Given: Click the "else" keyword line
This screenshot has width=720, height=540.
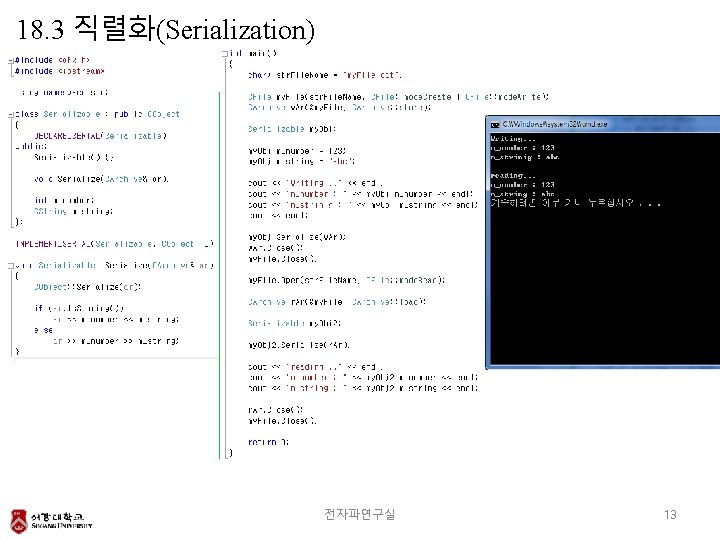Looking at the screenshot, I should tap(43, 330).
